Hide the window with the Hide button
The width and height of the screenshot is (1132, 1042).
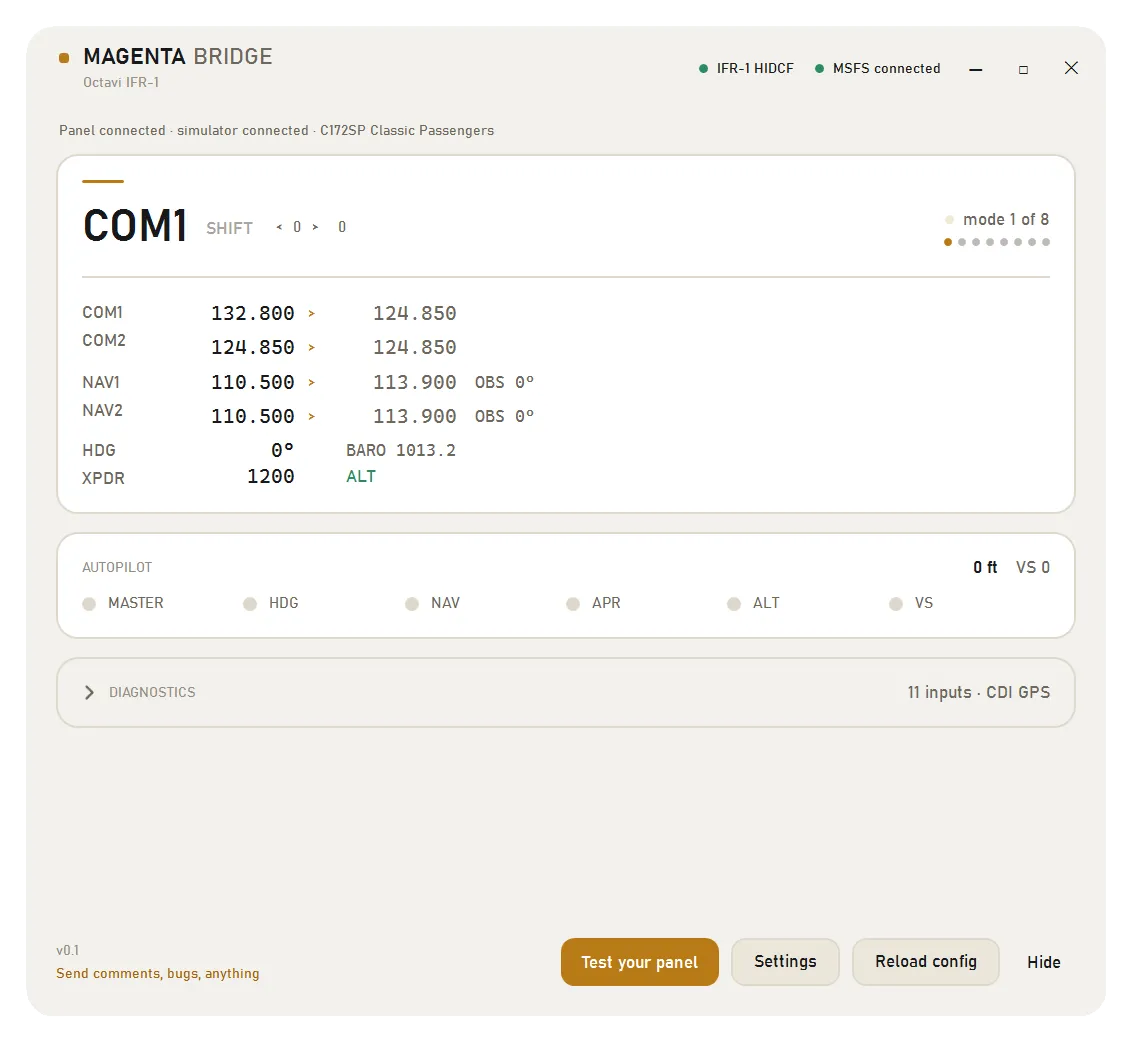(1044, 962)
